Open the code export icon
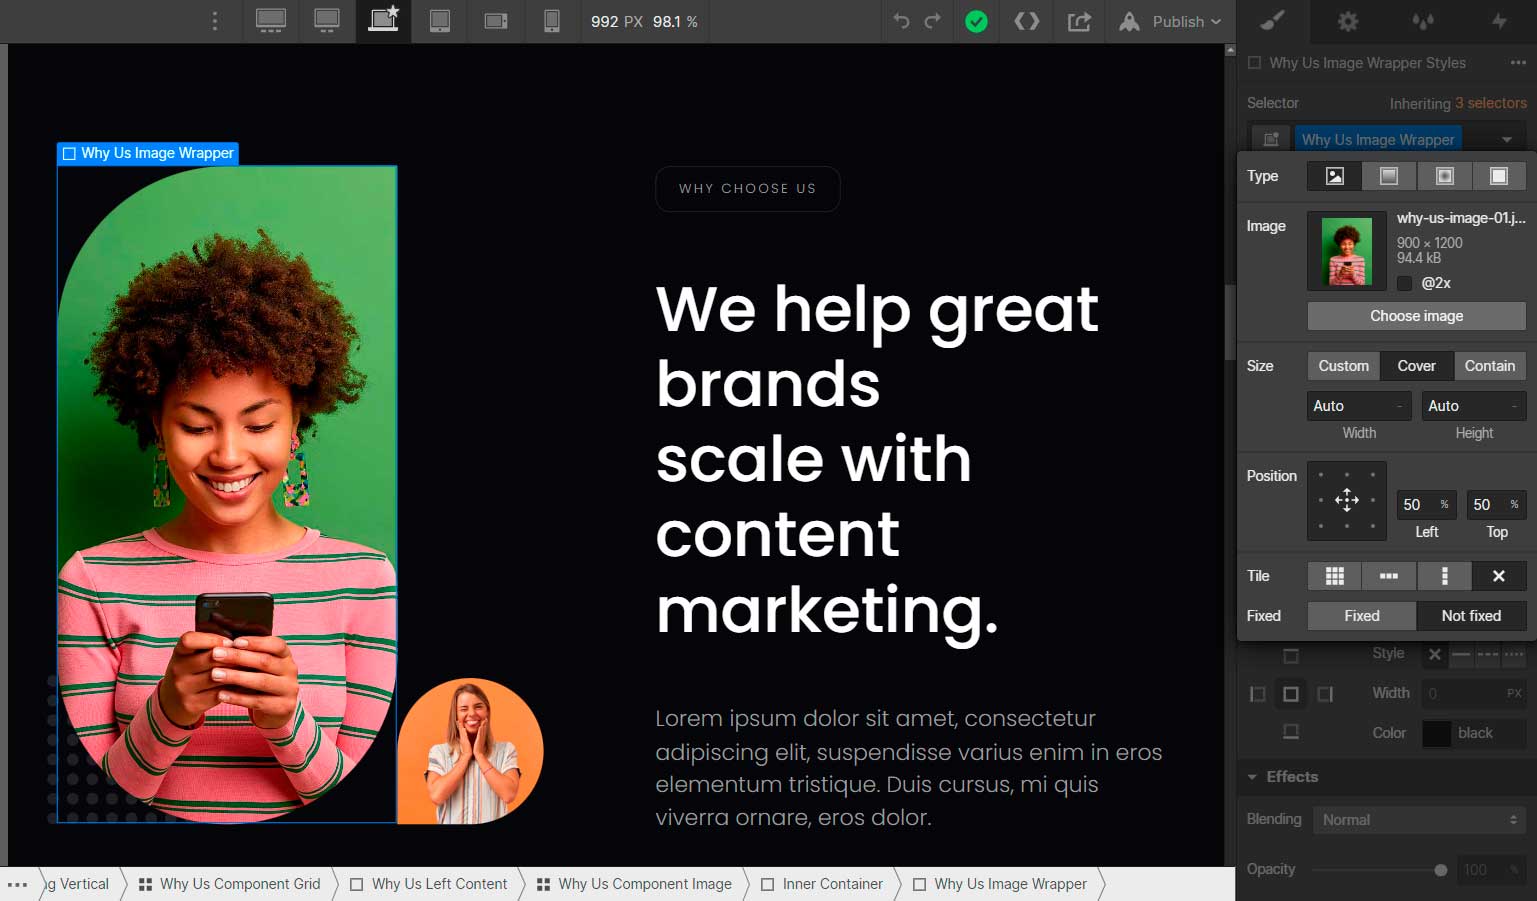The height and width of the screenshot is (901, 1537). click(1027, 21)
